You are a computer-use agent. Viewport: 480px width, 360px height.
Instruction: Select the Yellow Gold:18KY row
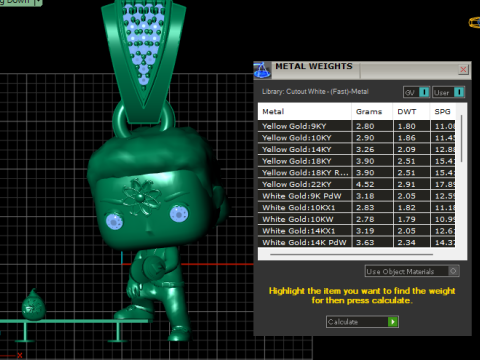[356, 161]
